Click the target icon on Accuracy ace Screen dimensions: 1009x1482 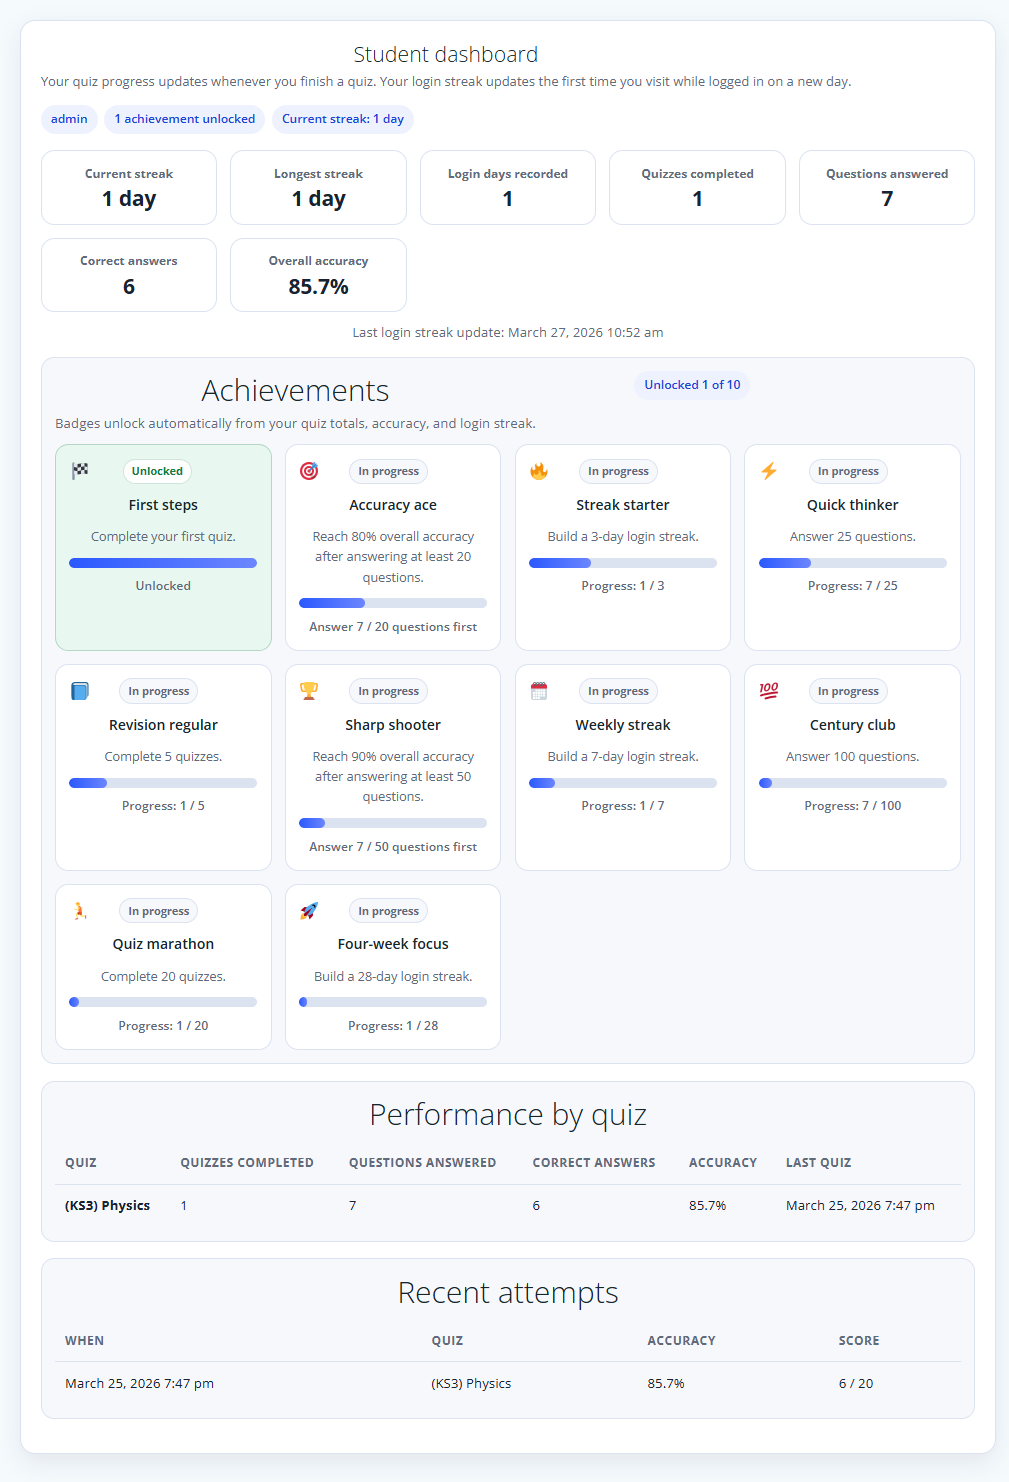(309, 471)
